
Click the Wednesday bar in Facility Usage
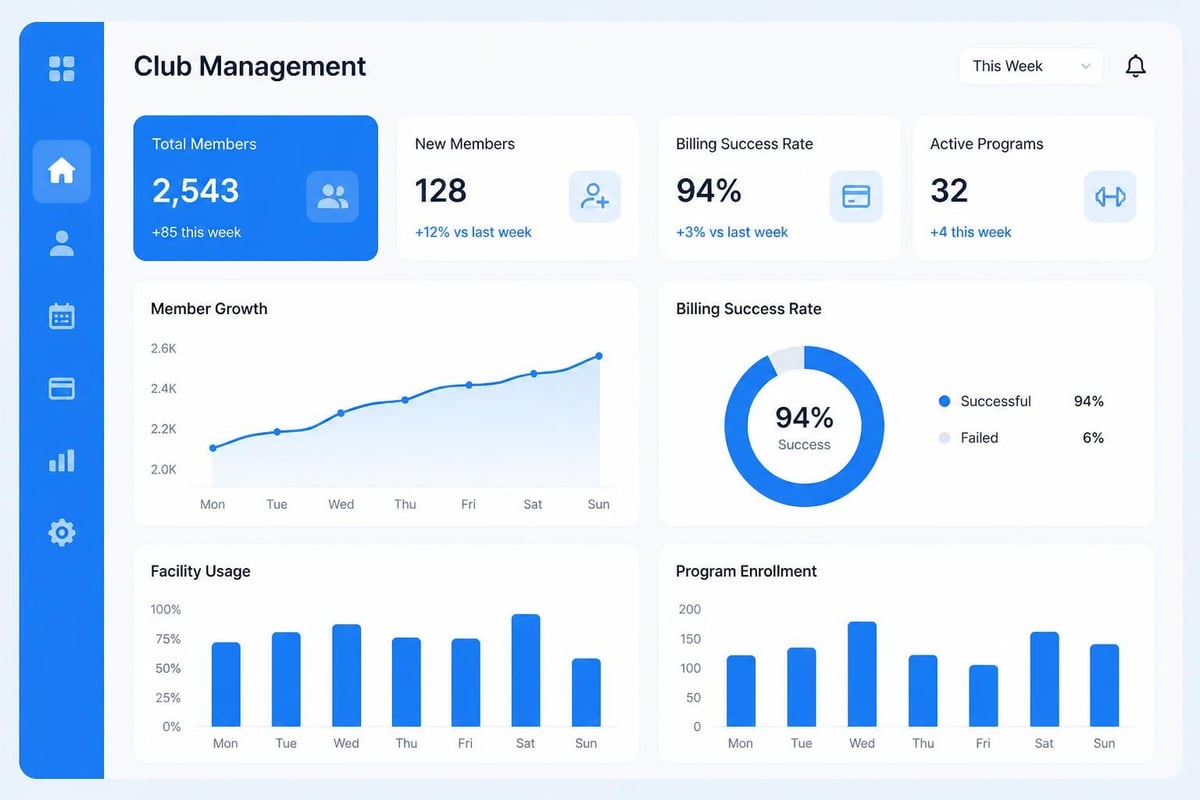coord(346,676)
